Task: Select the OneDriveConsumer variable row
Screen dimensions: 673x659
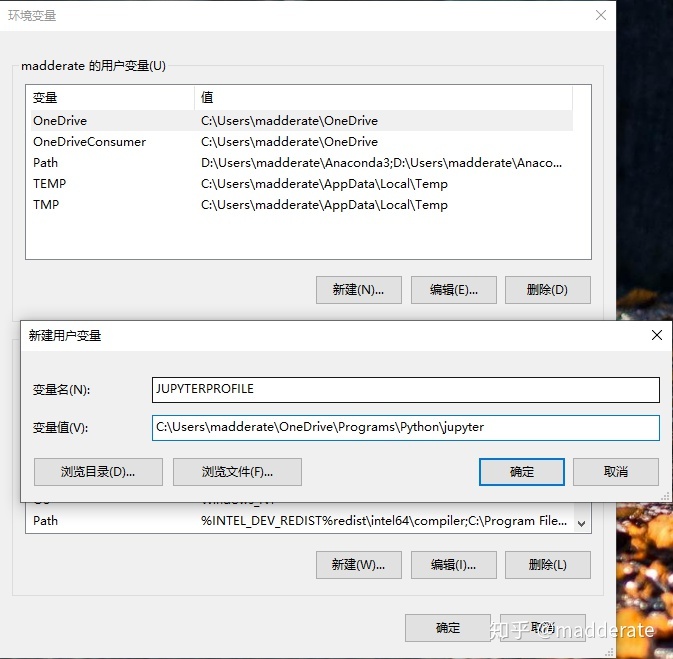Action: 303,142
